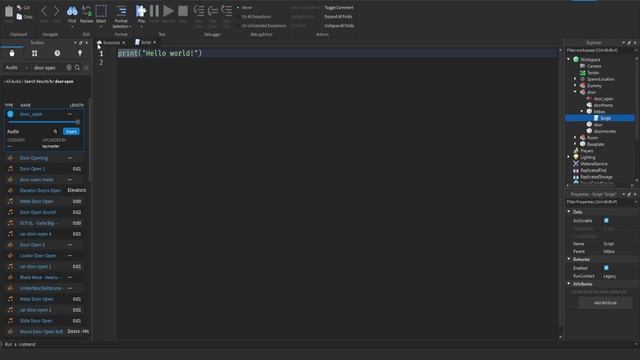Click the Add Attribute button
Viewport: 640px width, 360px height.
605,303
